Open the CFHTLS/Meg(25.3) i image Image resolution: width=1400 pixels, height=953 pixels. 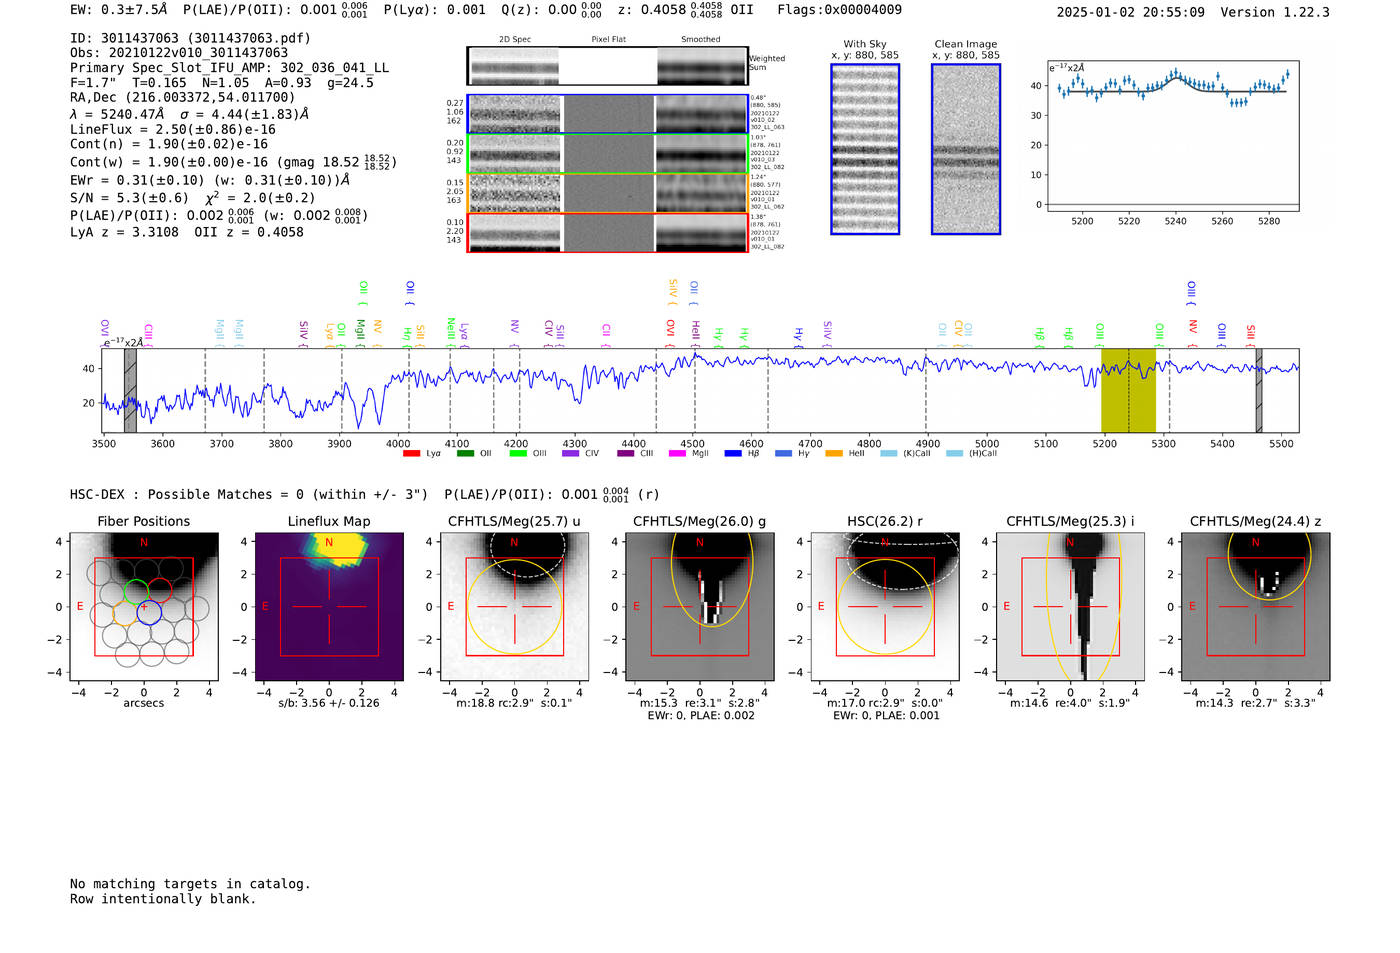pos(1070,607)
